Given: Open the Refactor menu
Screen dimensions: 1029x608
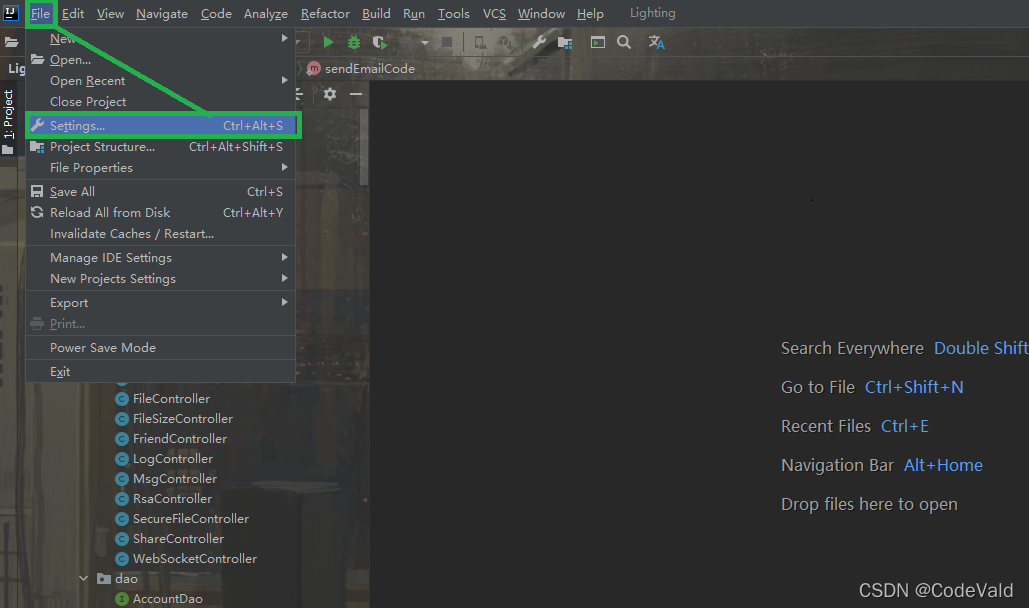Looking at the screenshot, I should pyautogui.click(x=325, y=14).
